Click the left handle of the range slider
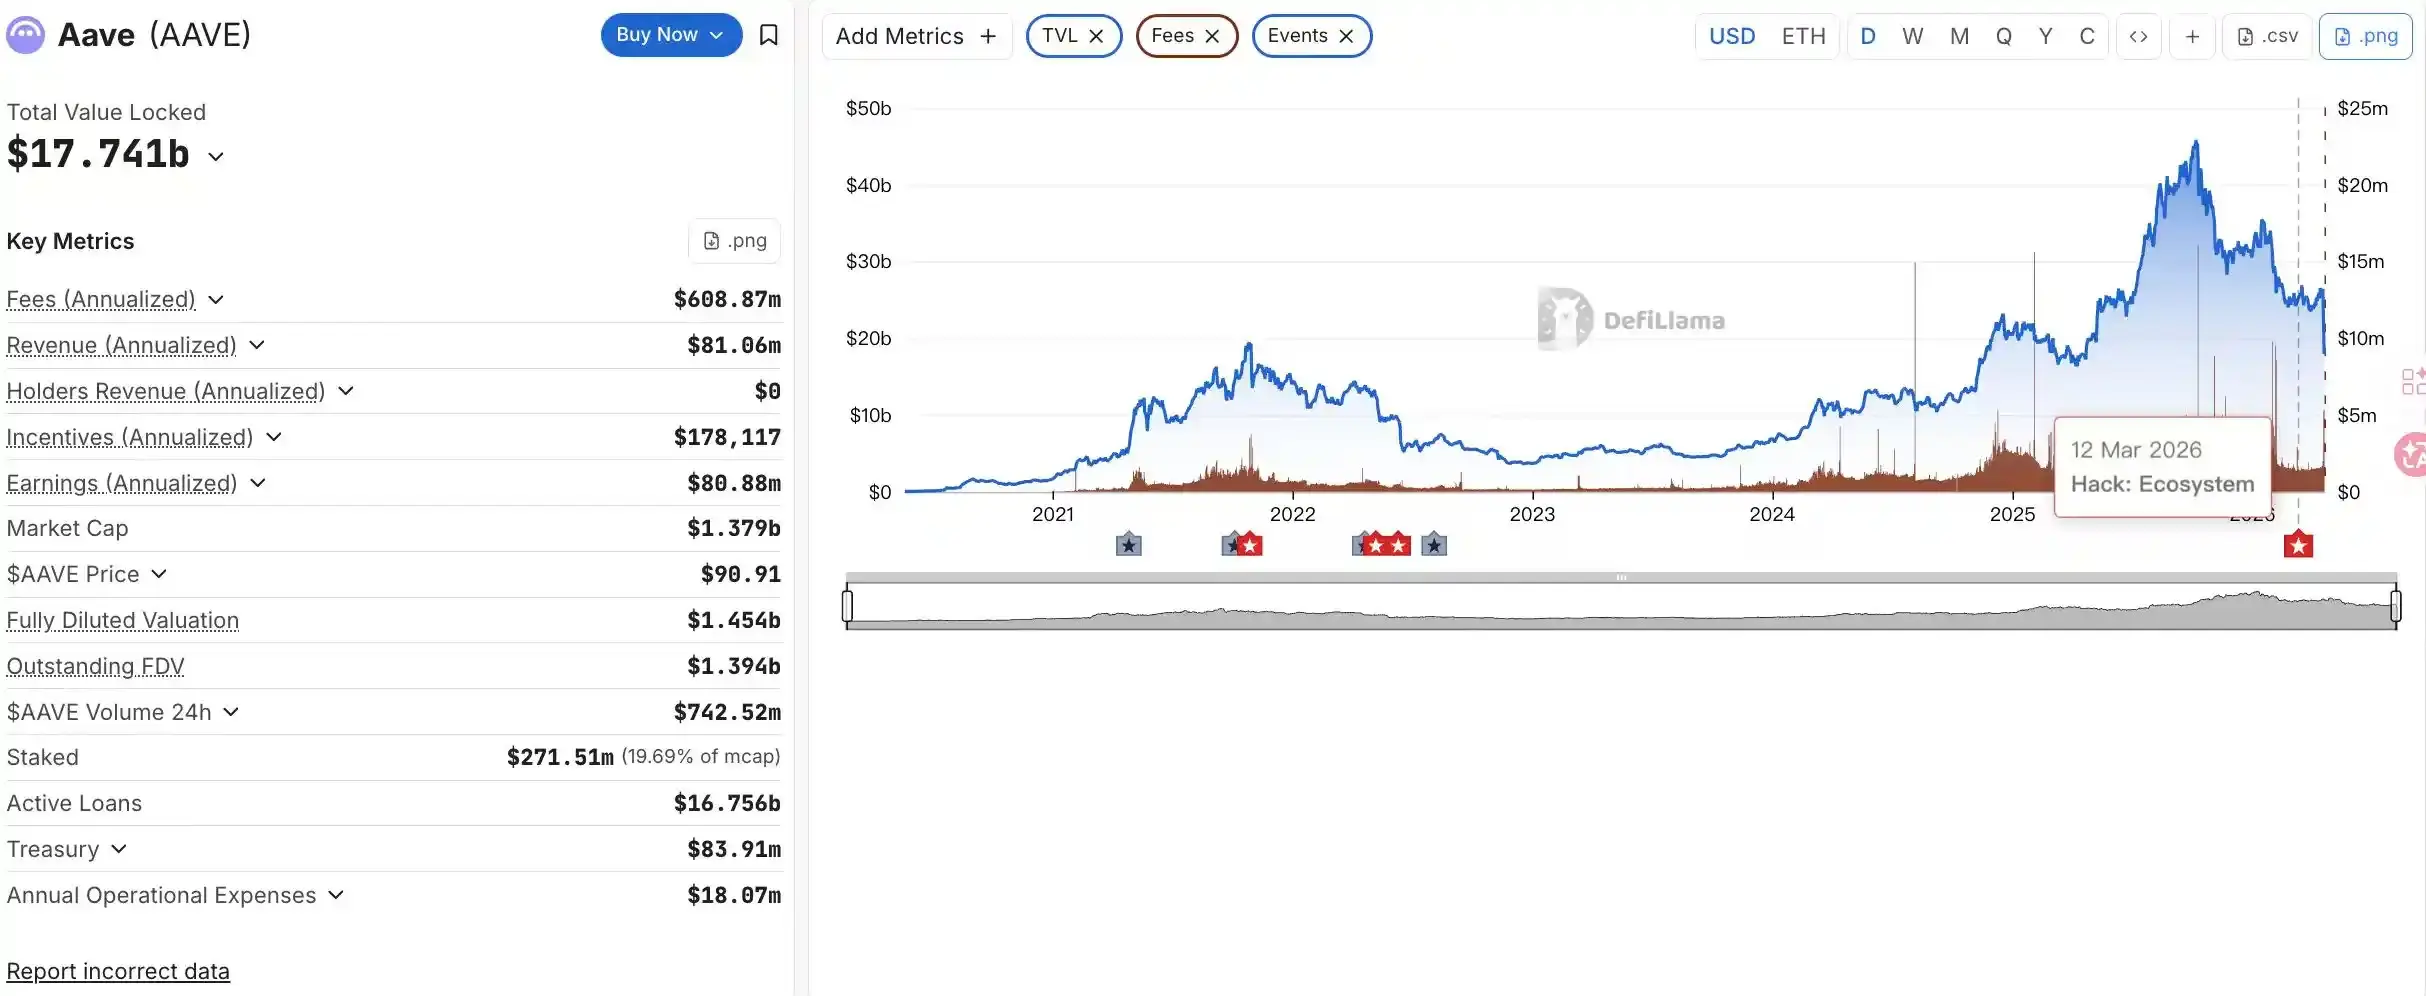2426x996 pixels. pyautogui.click(x=847, y=605)
